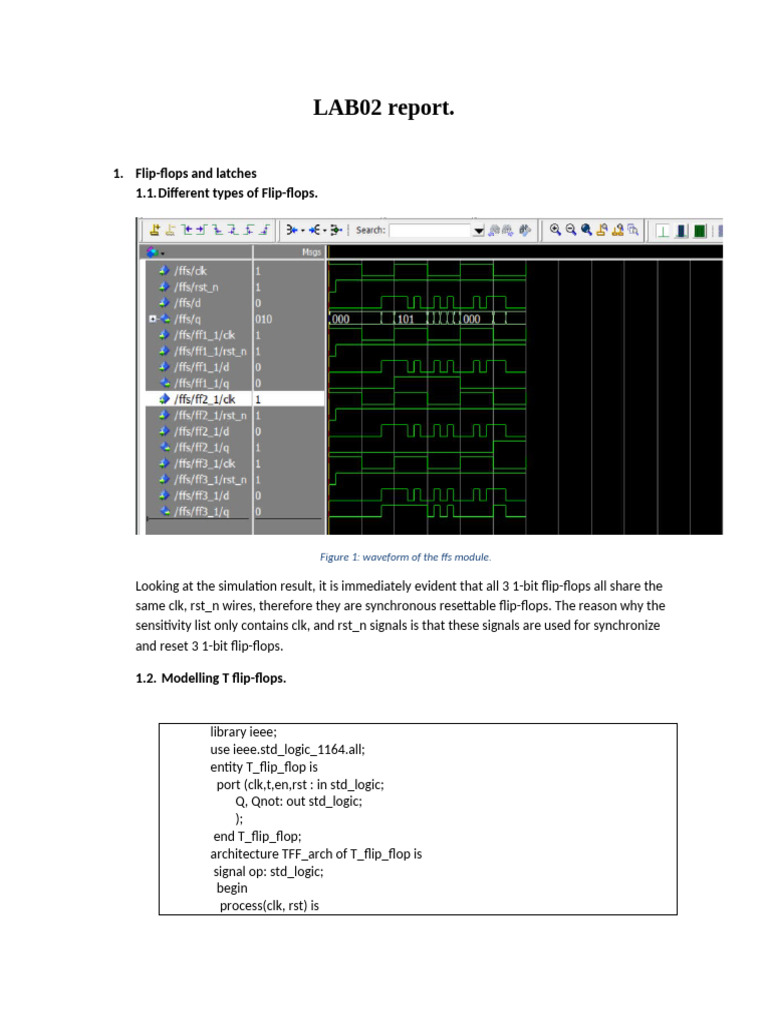The height and width of the screenshot is (1024, 768).
Task: Open the signal pane color-ball dropdown
Action: [x=155, y=252]
